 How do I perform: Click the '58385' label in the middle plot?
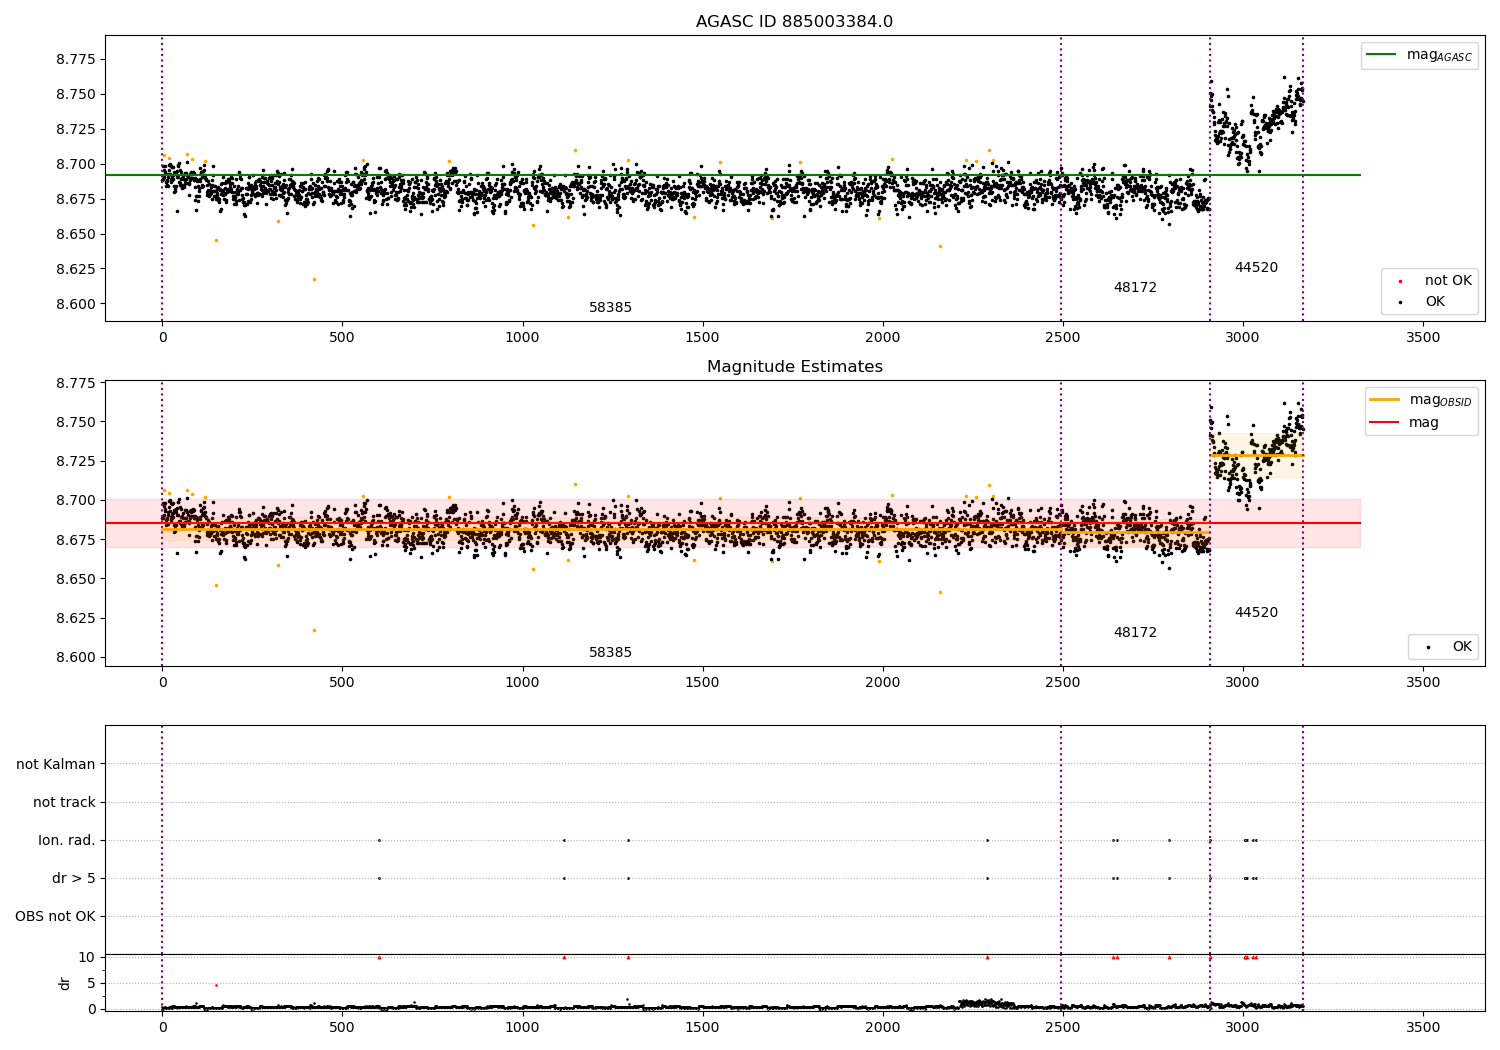(x=610, y=653)
